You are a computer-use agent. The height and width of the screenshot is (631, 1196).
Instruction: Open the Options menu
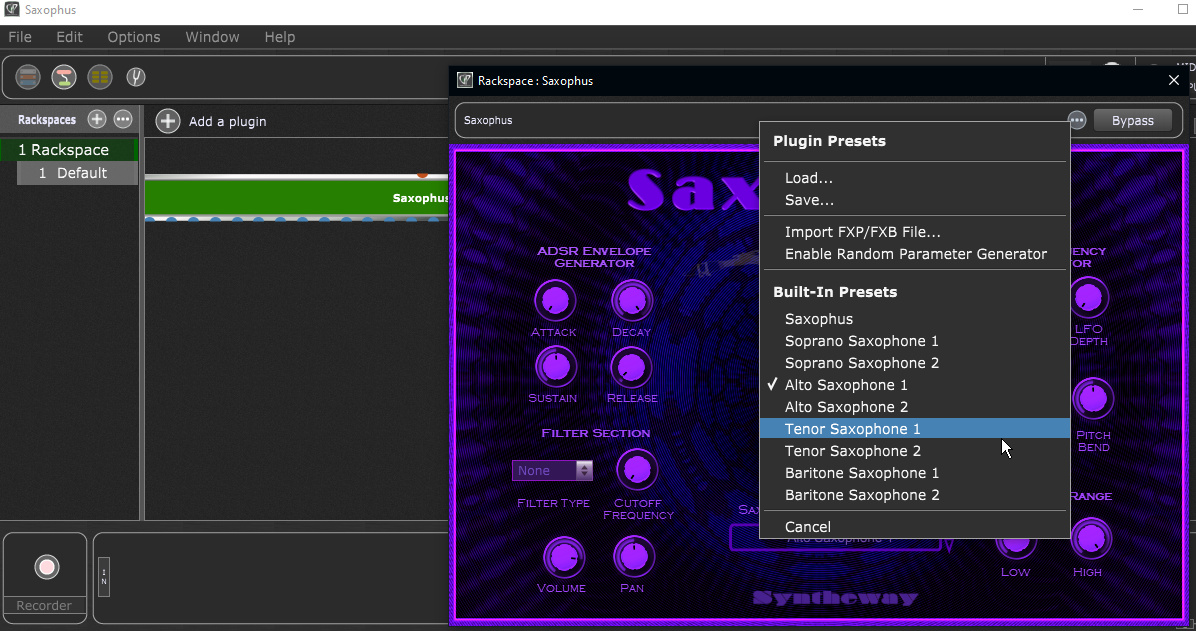[x=133, y=37]
